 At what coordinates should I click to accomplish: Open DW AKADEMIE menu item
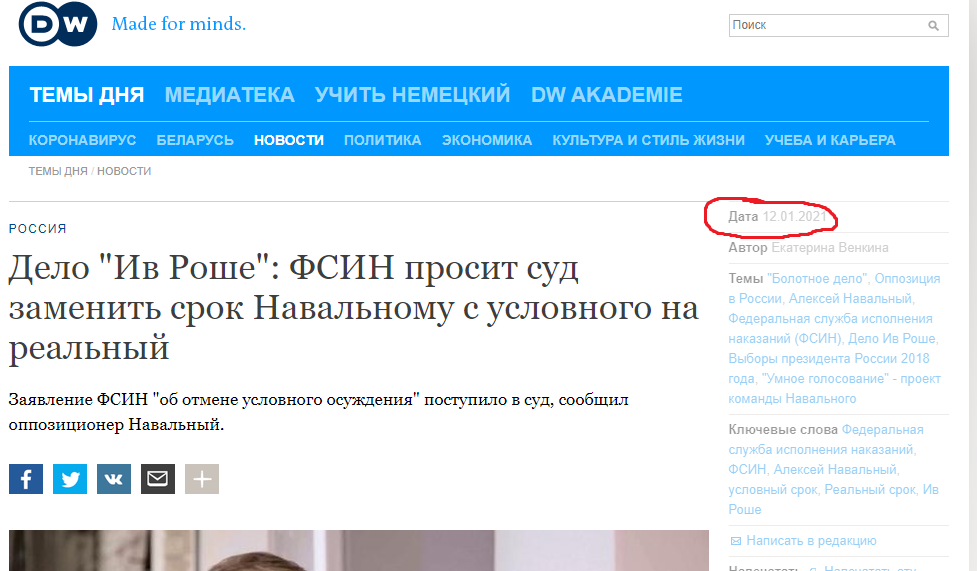click(607, 95)
